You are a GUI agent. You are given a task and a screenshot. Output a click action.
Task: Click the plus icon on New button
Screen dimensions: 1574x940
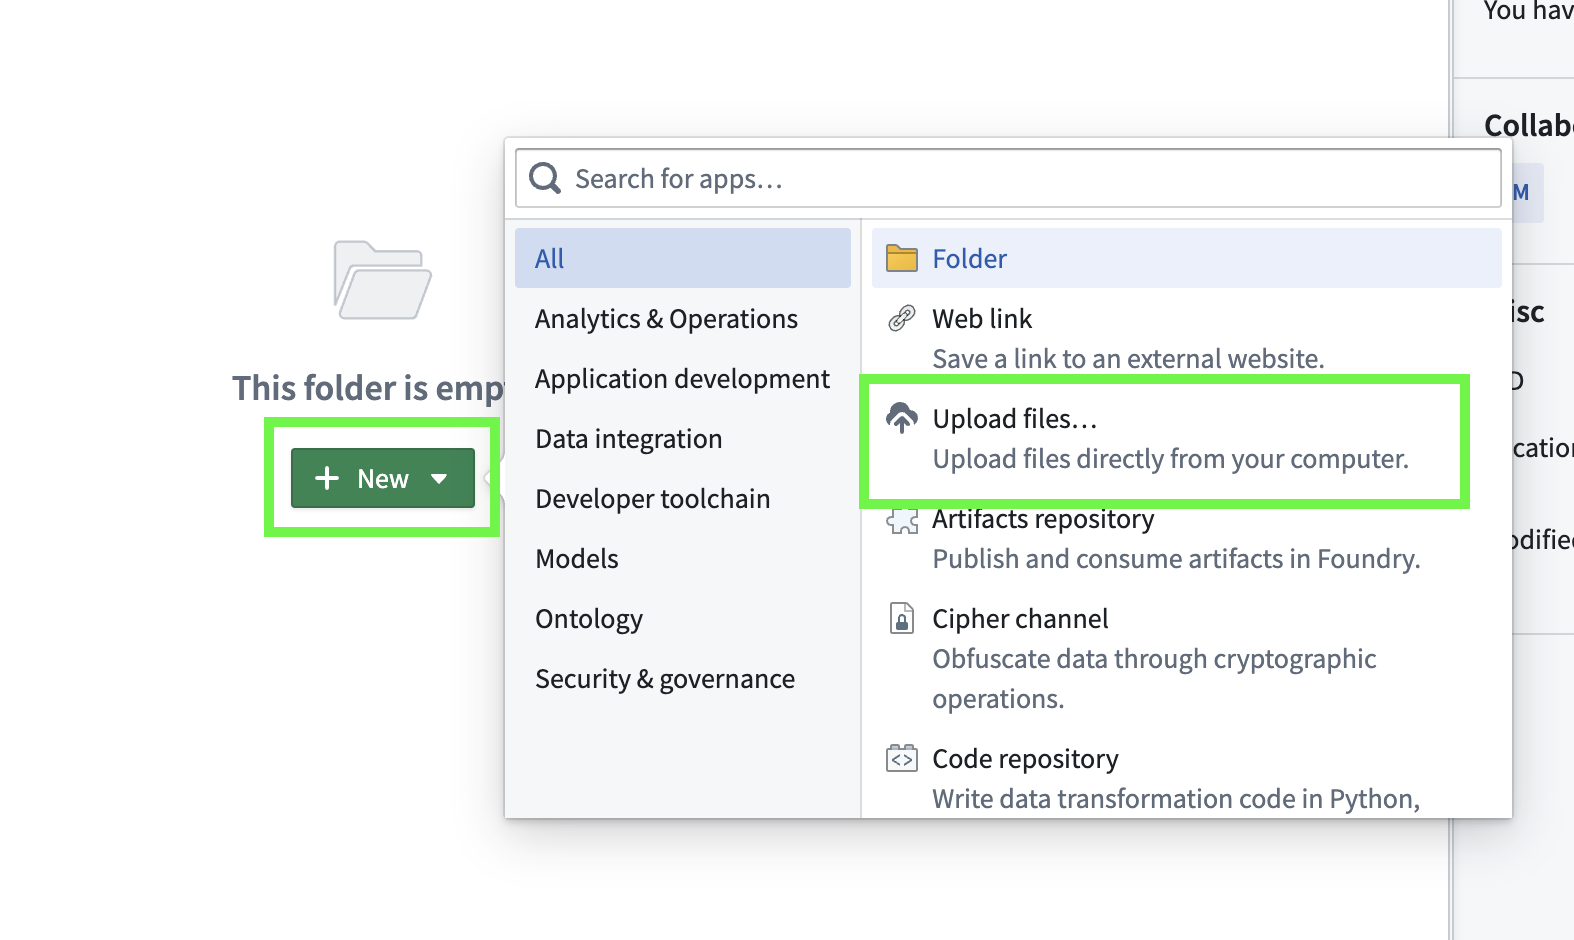point(327,478)
